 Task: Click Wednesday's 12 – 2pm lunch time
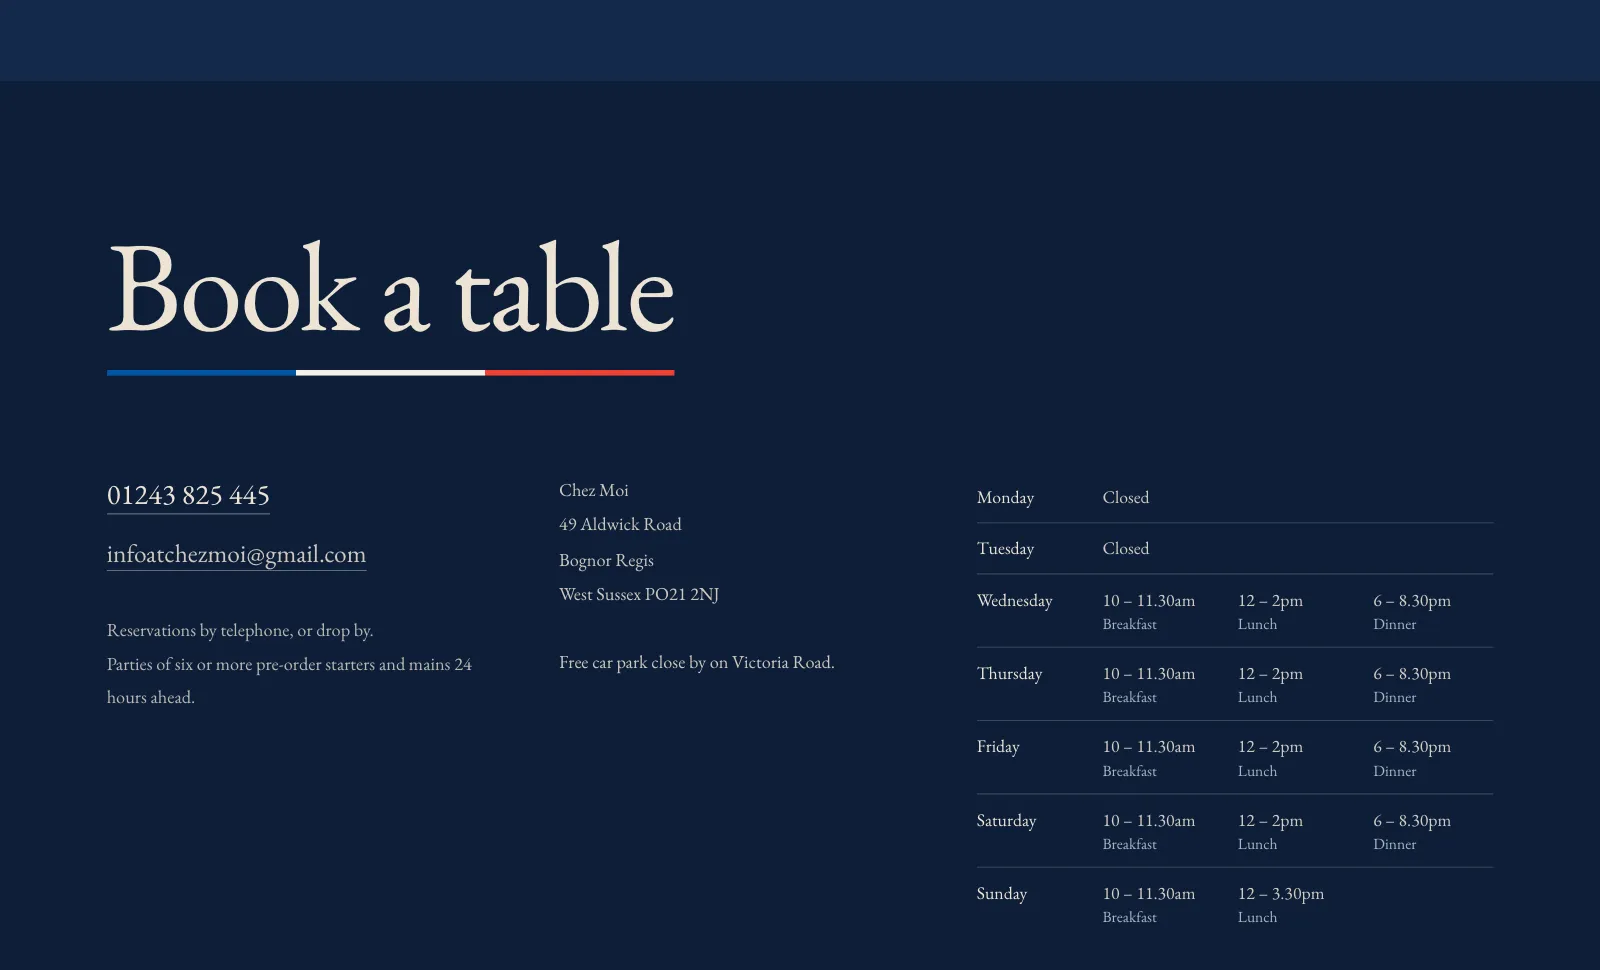1270,600
